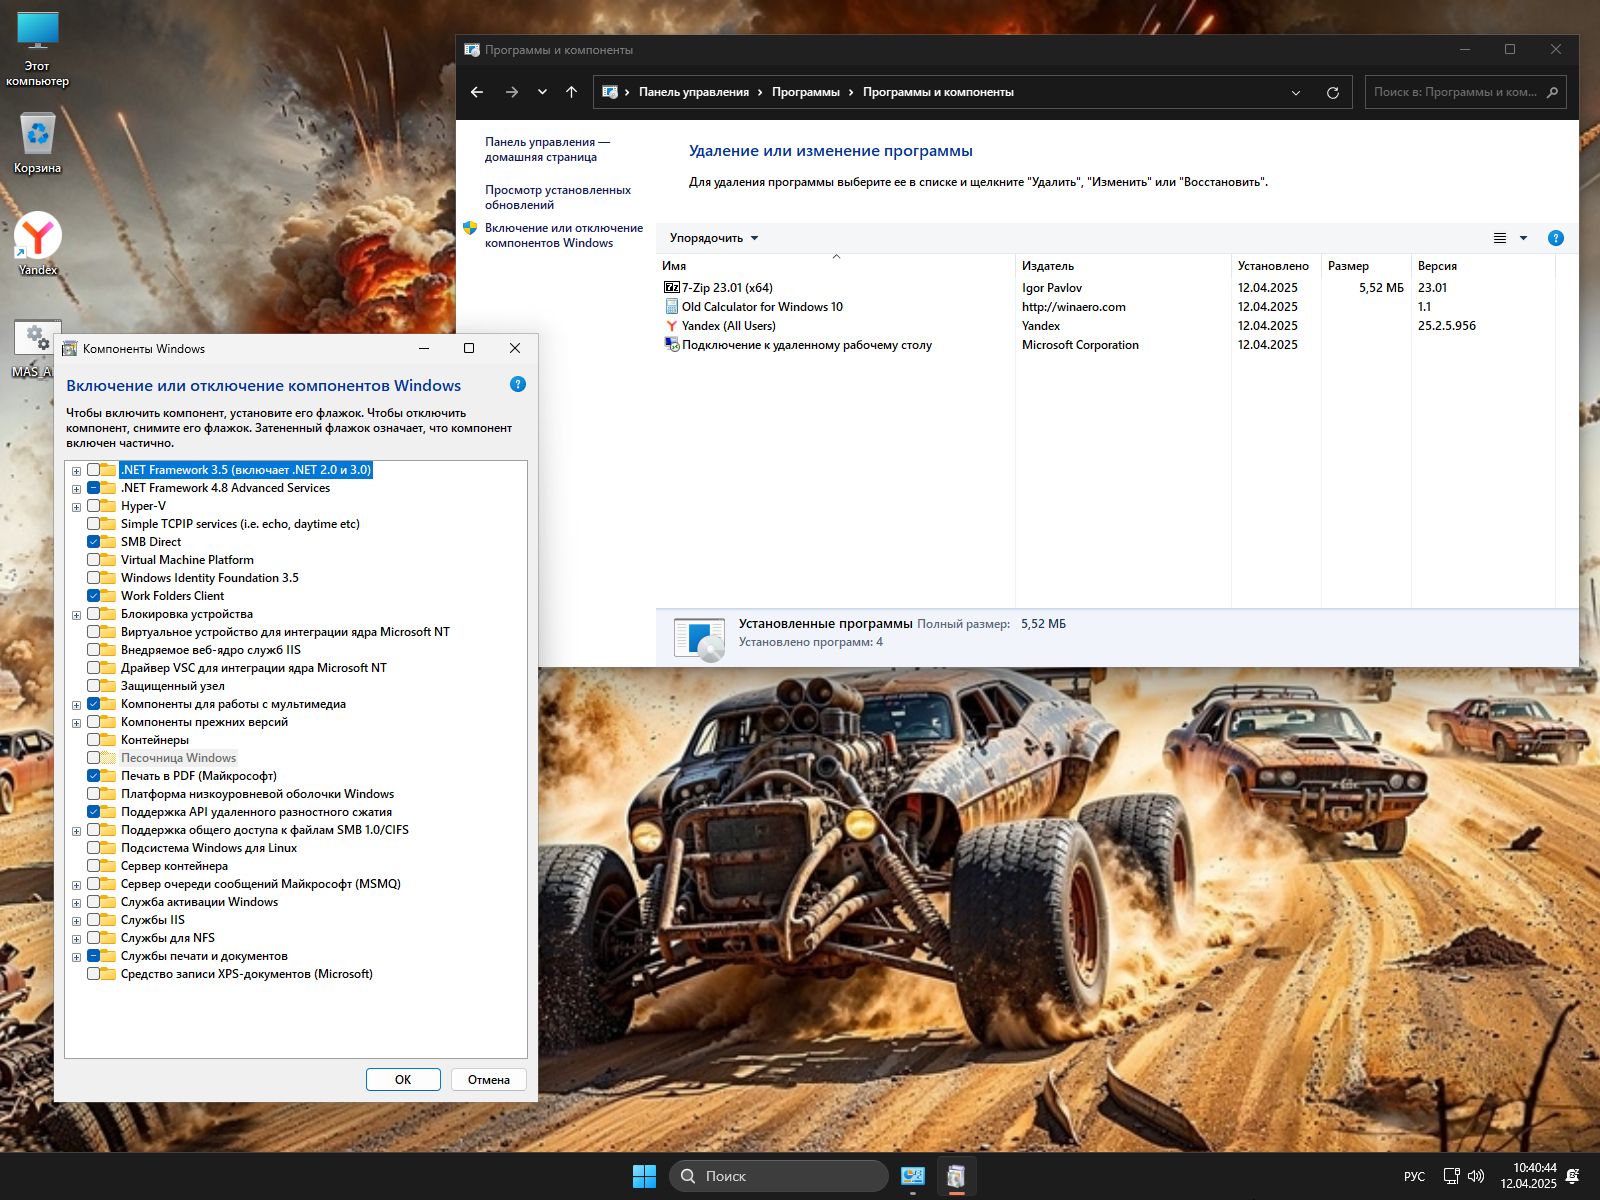The width and height of the screenshot is (1600, 1200).
Task: Enable the Virtual Machine Platform checkbox
Action: click(94, 560)
